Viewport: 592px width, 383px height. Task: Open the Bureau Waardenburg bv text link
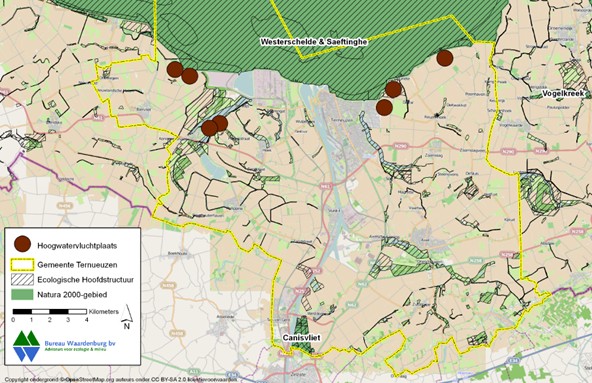80,343
